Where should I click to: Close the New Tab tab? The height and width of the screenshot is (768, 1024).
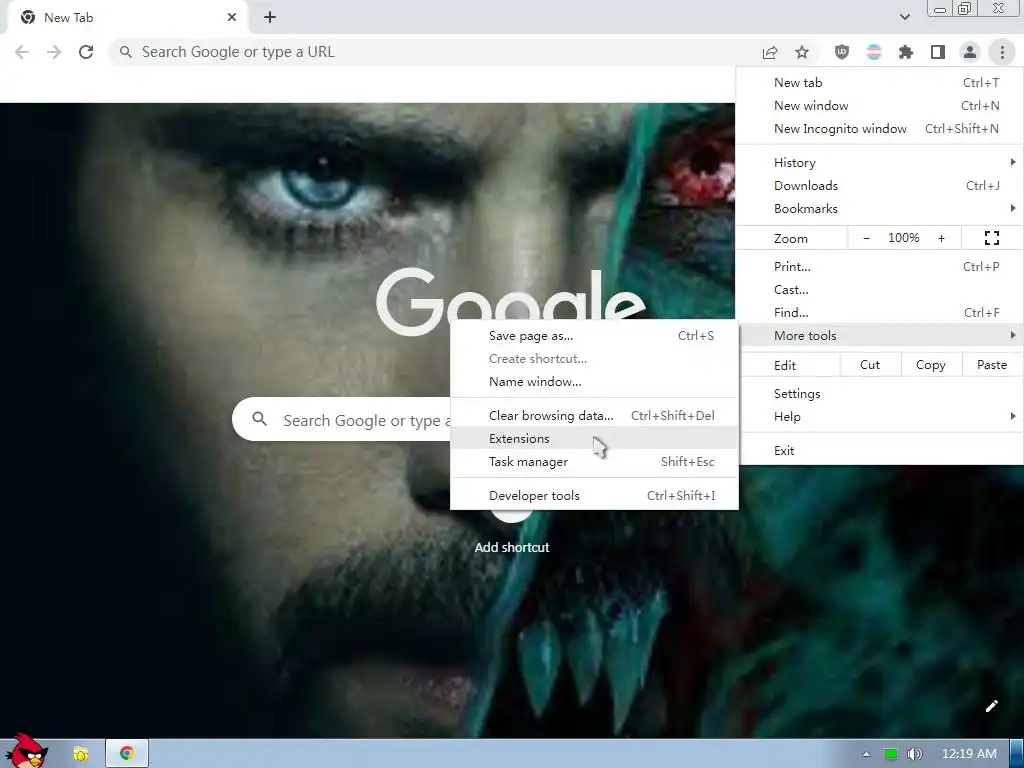pos(232,18)
